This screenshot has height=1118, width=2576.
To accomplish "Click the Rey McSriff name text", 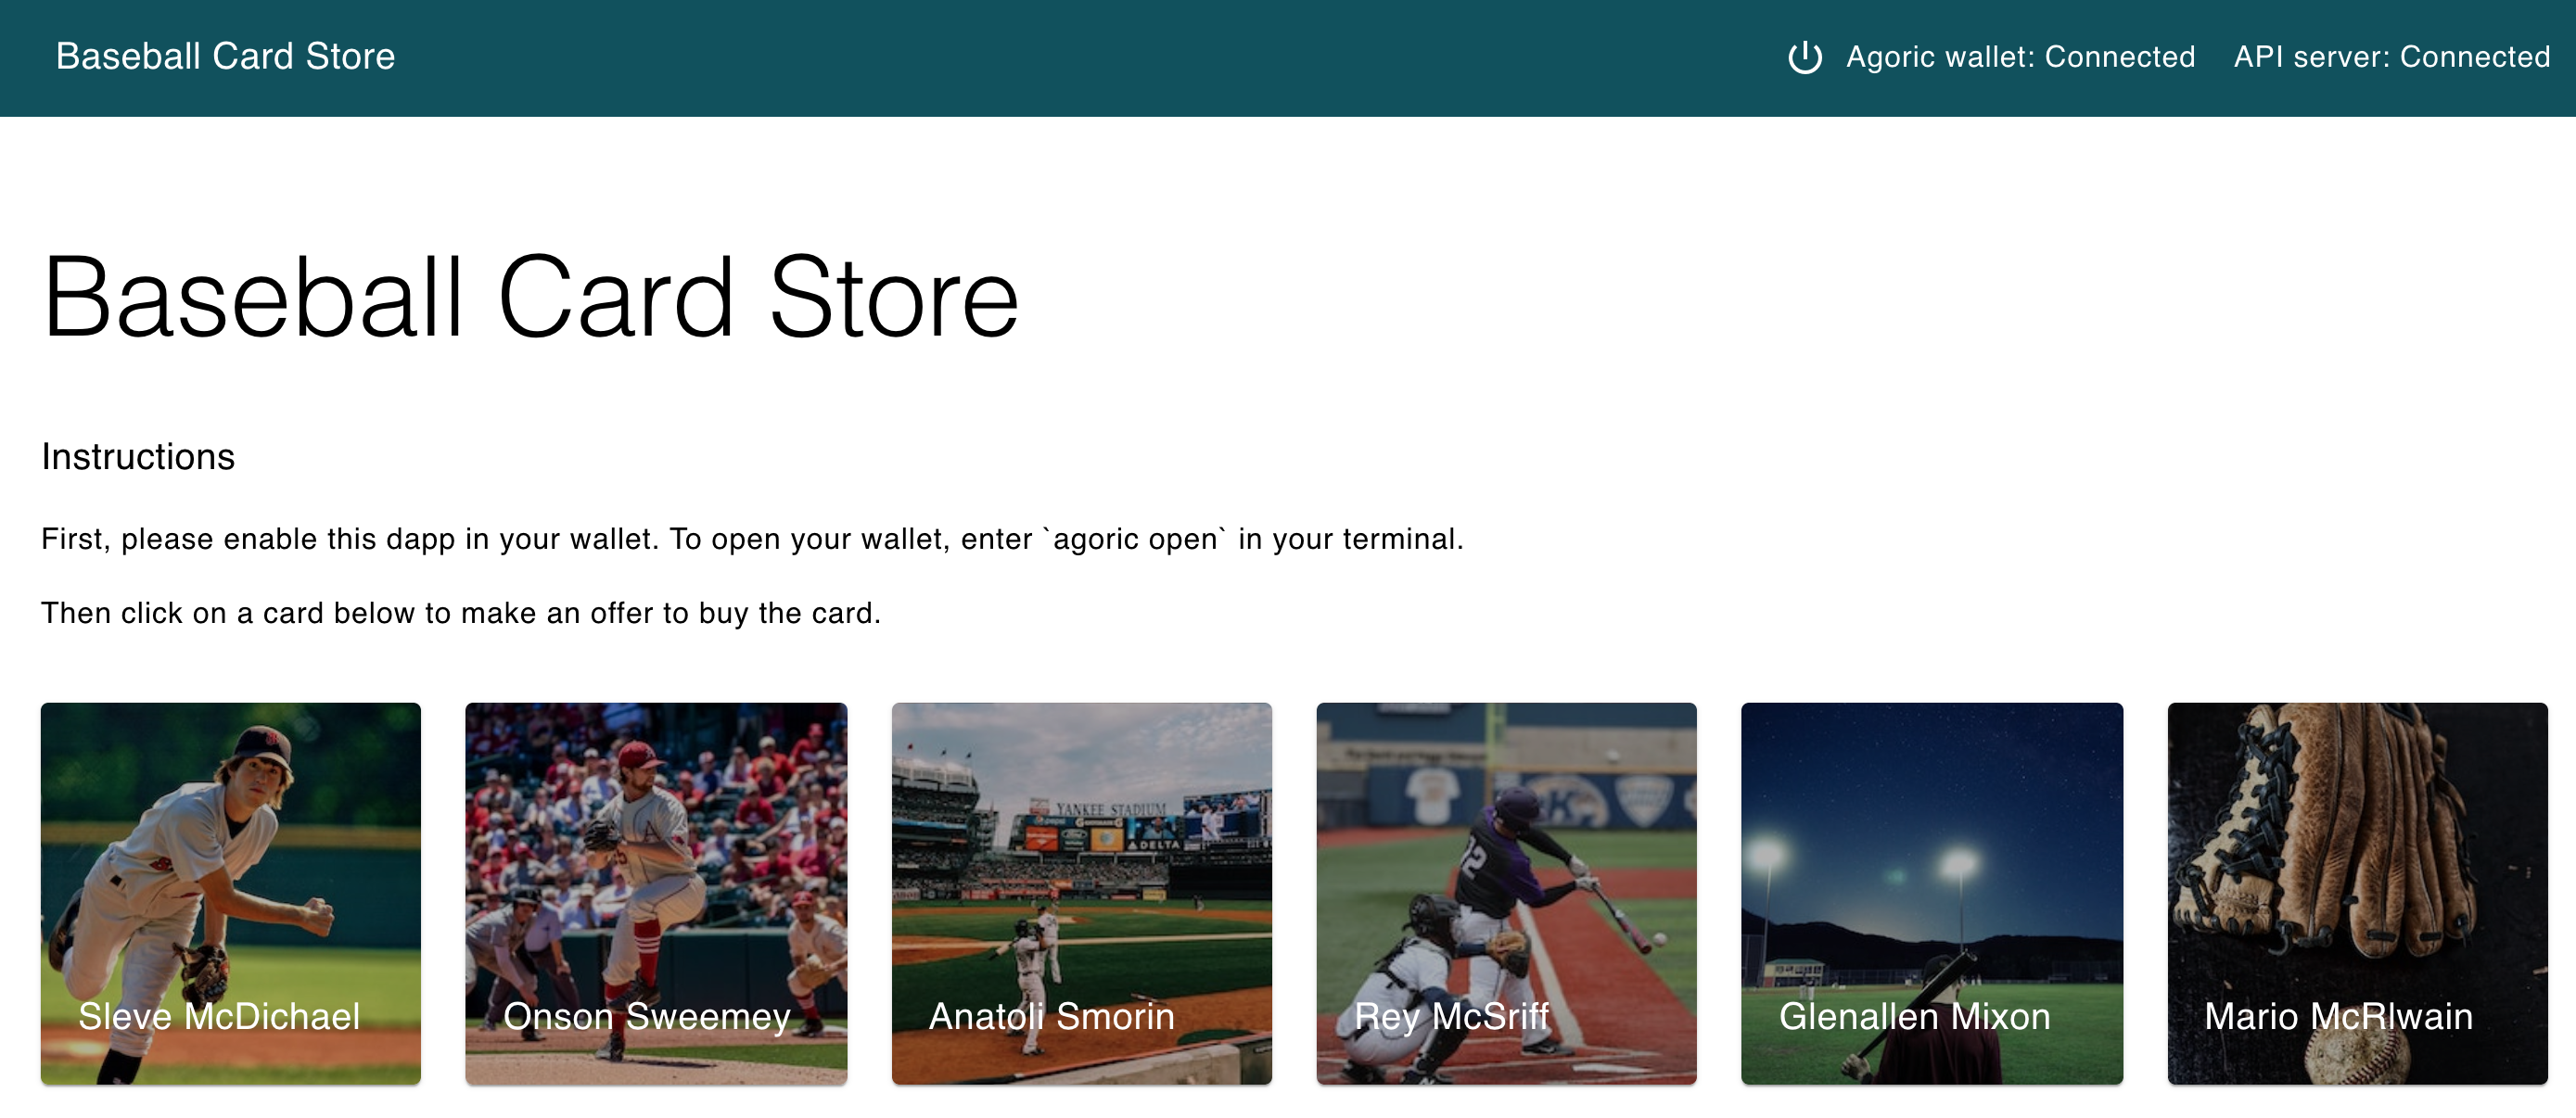I will point(1451,1017).
